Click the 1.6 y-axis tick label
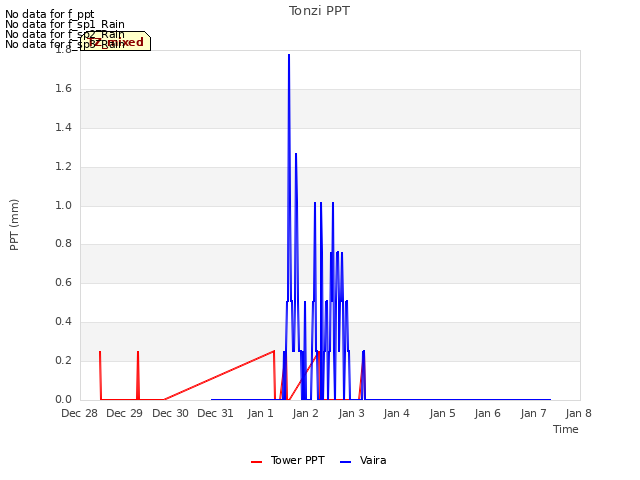640x480 pixels. [x=63, y=89]
